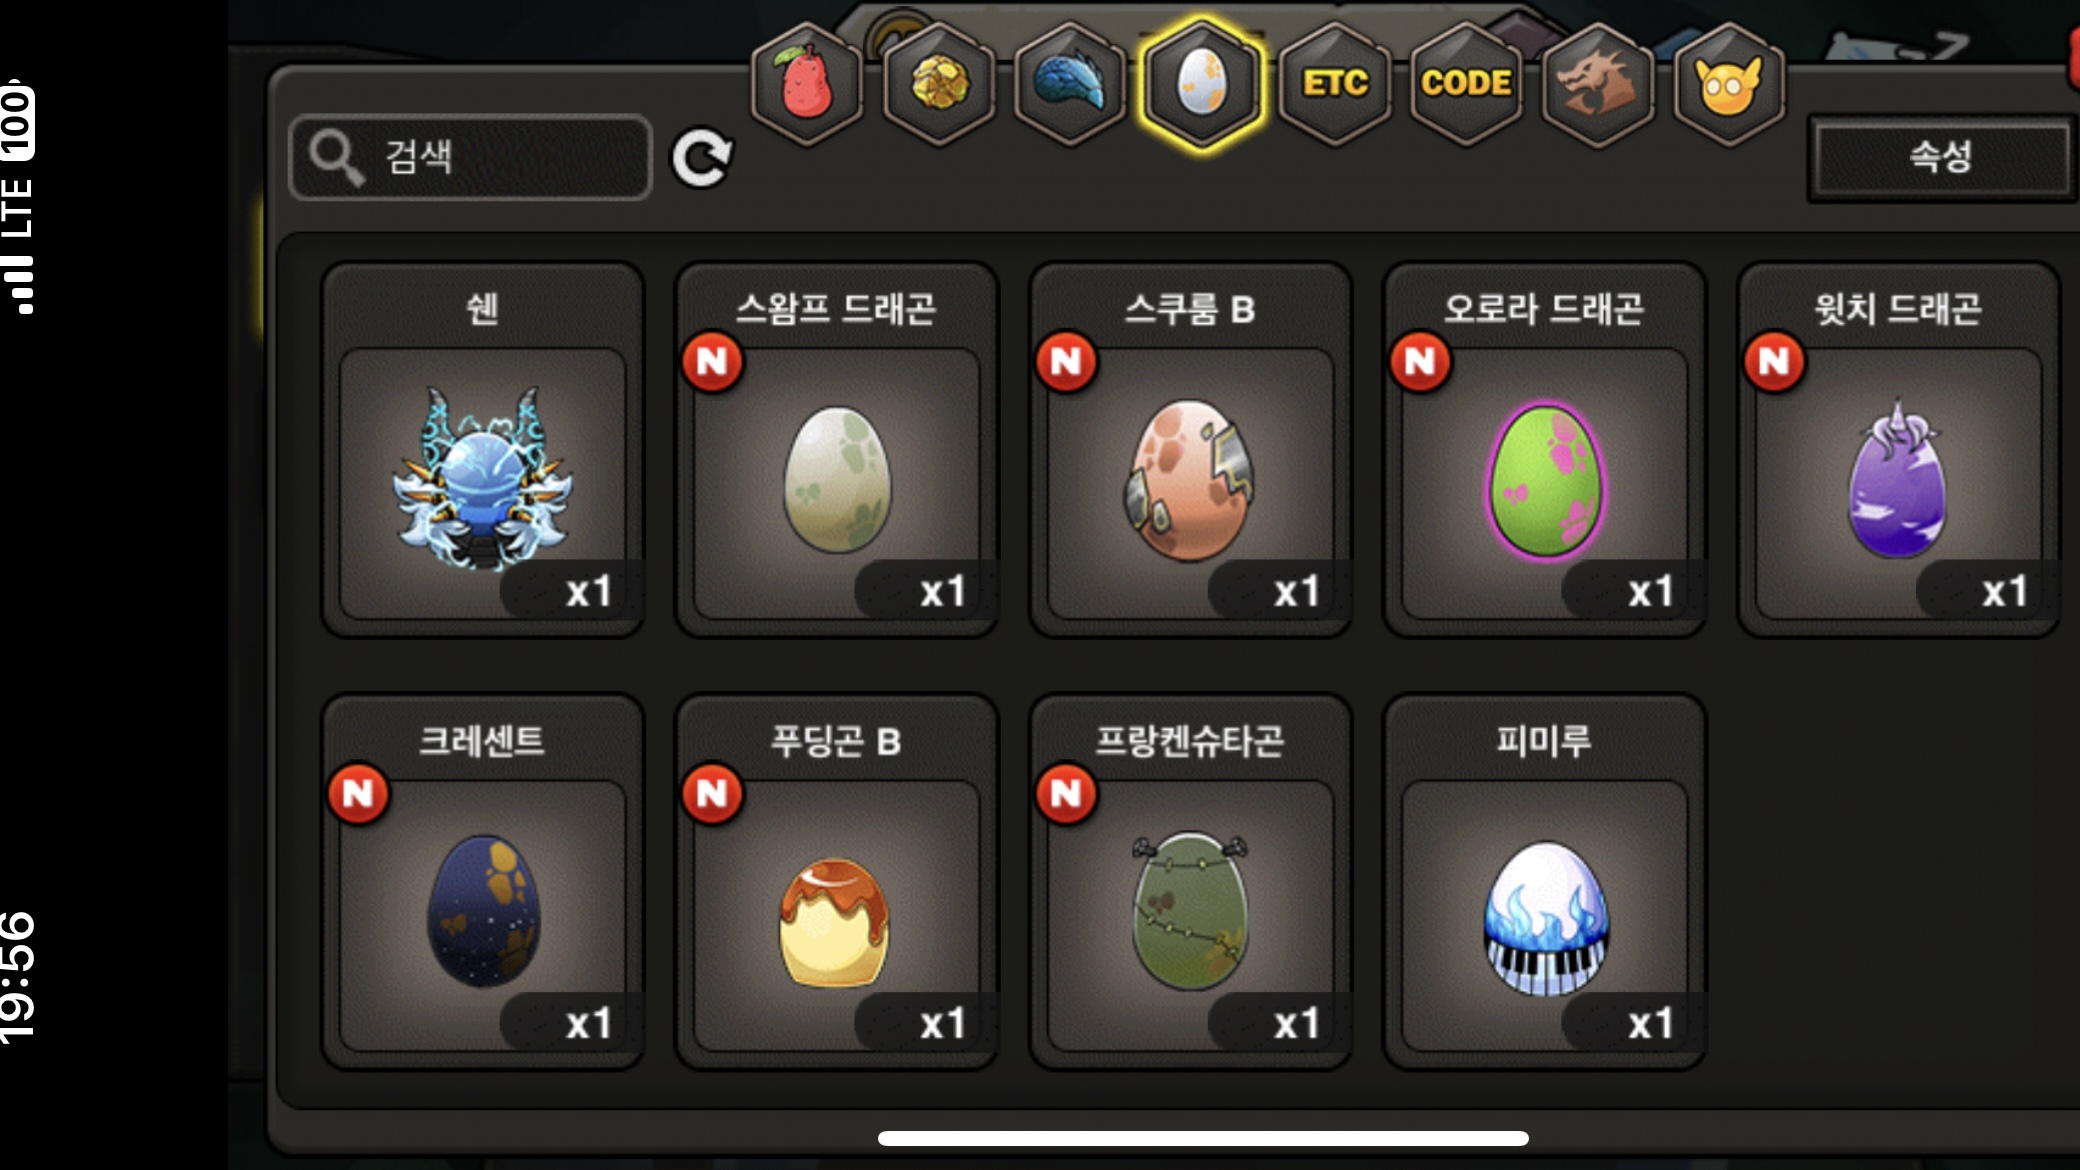The height and width of the screenshot is (1170, 2080).
Task: Select the 프랑켄슈타곤 stitched egg
Action: pyautogui.click(x=1191, y=882)
